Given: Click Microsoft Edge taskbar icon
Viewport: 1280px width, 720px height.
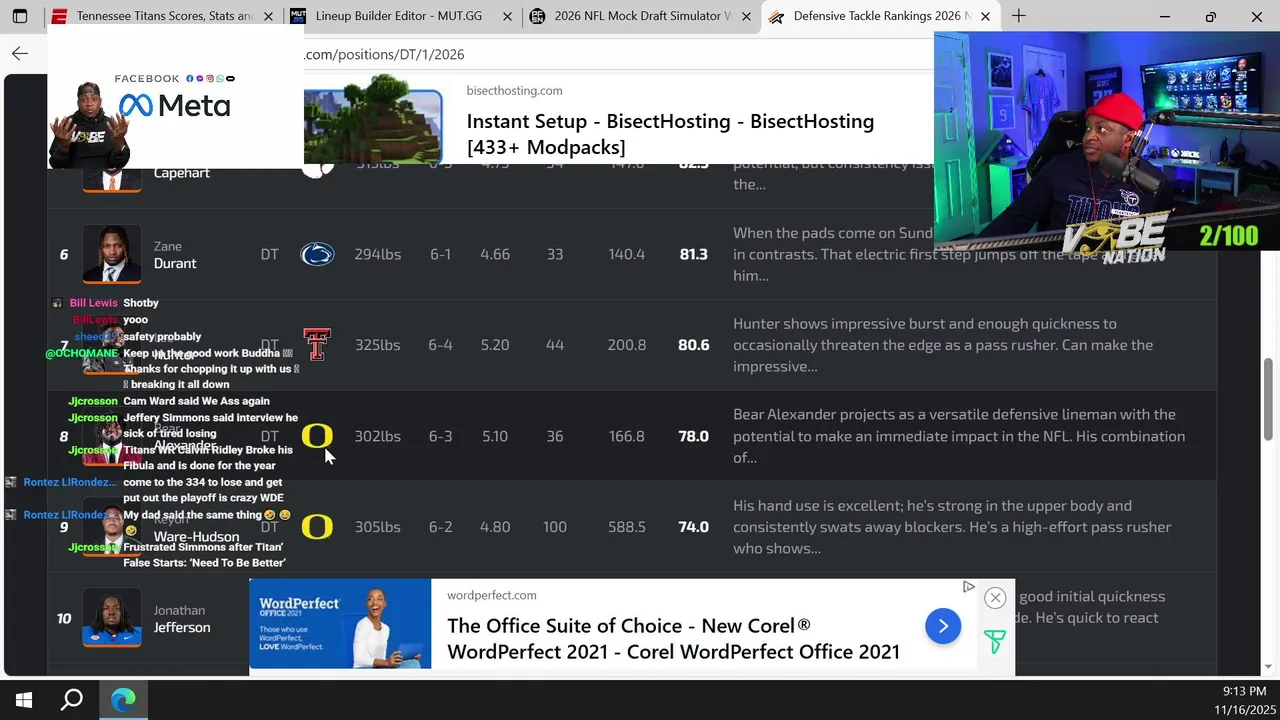Looking at the screenshot, I should point(123,700).
